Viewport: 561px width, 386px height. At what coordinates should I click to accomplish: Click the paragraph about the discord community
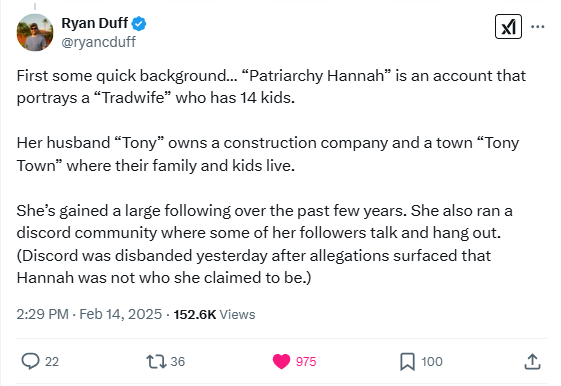click(x=264, y=244)
